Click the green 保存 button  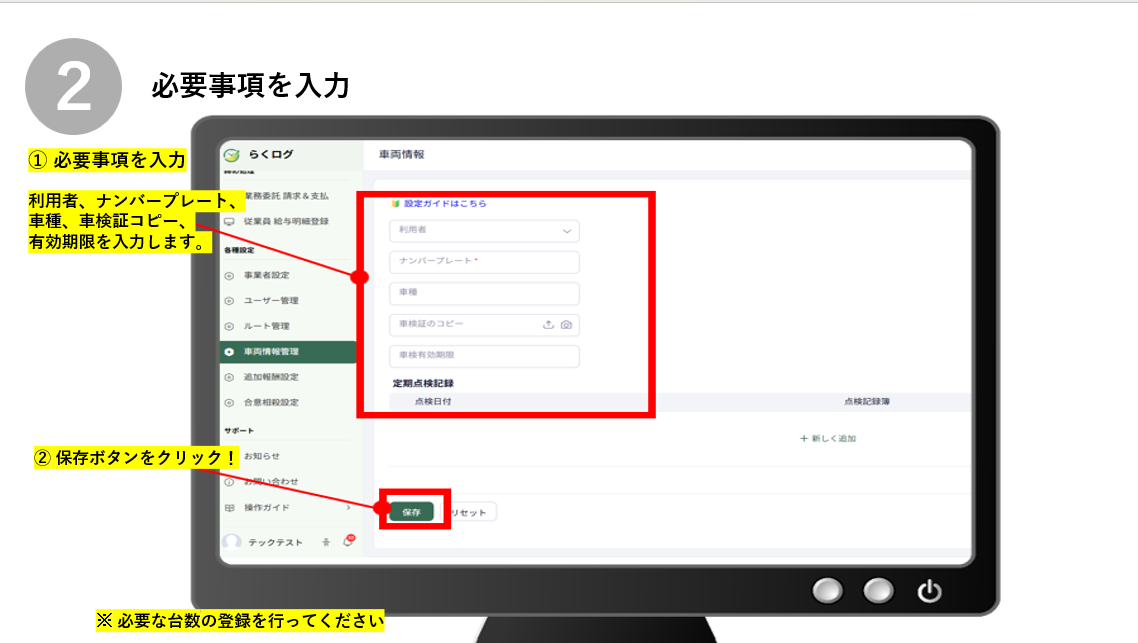411,511
